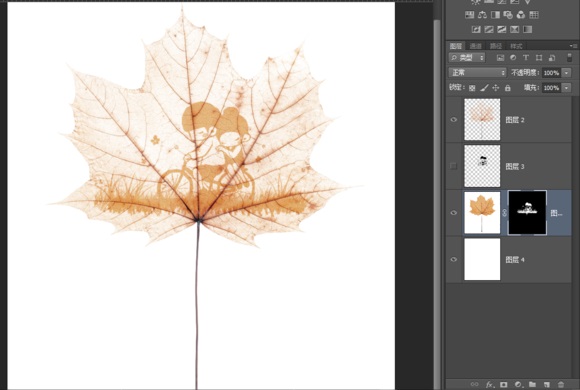Screen dimensions: 580x390
Task: Open the fx layer style menu
Action: [x=489, y=384]
